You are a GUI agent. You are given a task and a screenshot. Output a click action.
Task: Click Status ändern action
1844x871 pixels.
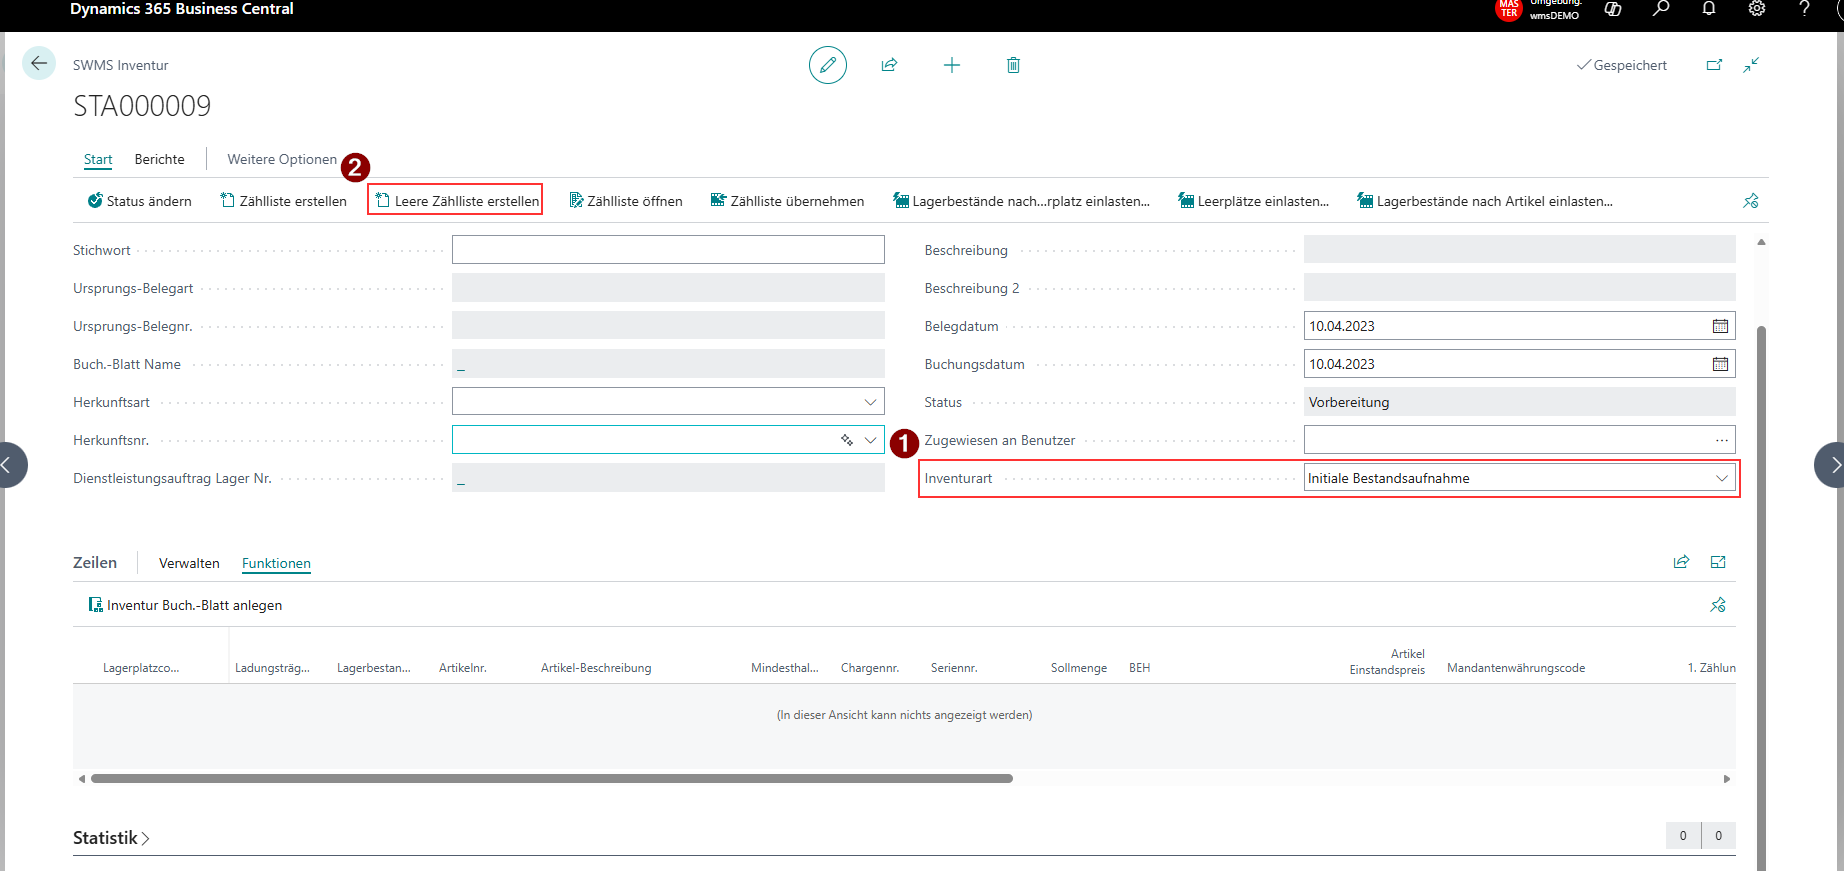click(x=140, y=201)
